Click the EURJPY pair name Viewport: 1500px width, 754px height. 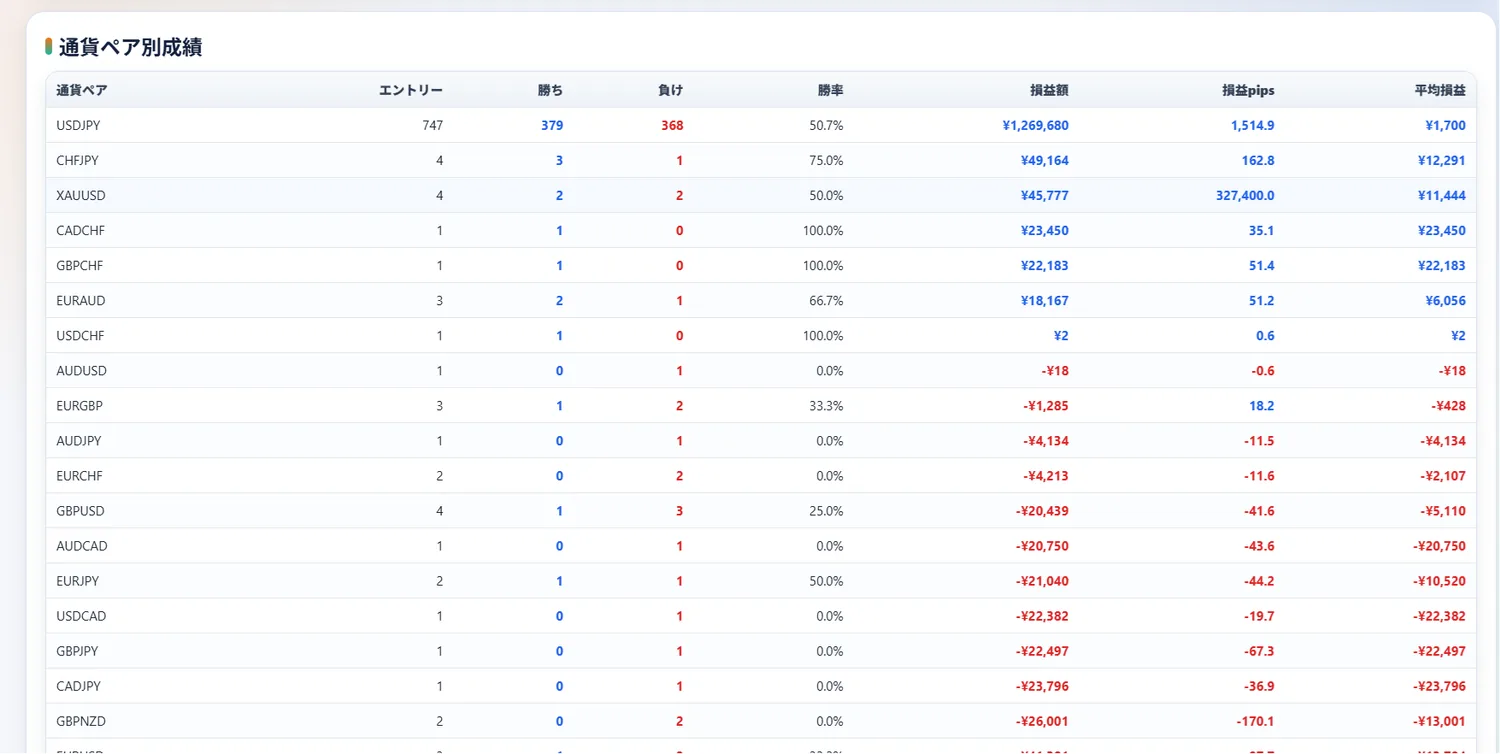[78, 581]
